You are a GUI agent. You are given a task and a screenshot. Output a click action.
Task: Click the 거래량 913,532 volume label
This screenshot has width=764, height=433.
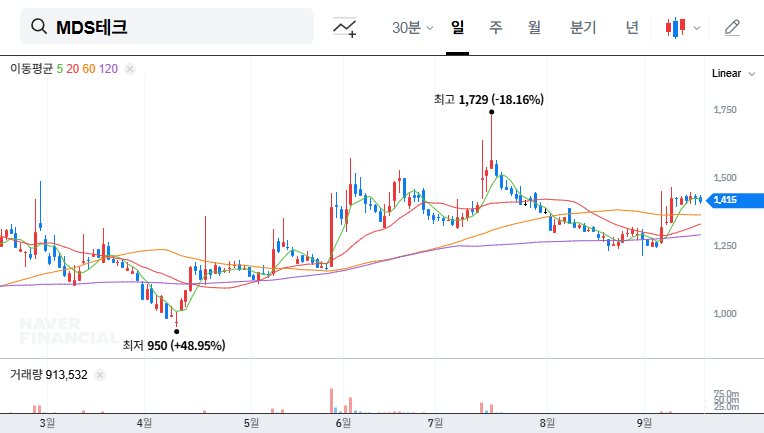click(49, 375)
